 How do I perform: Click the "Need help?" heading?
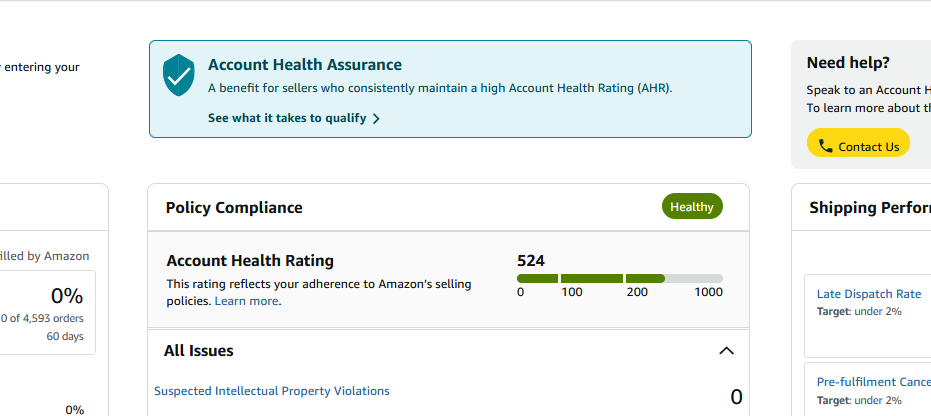[848, 62]
